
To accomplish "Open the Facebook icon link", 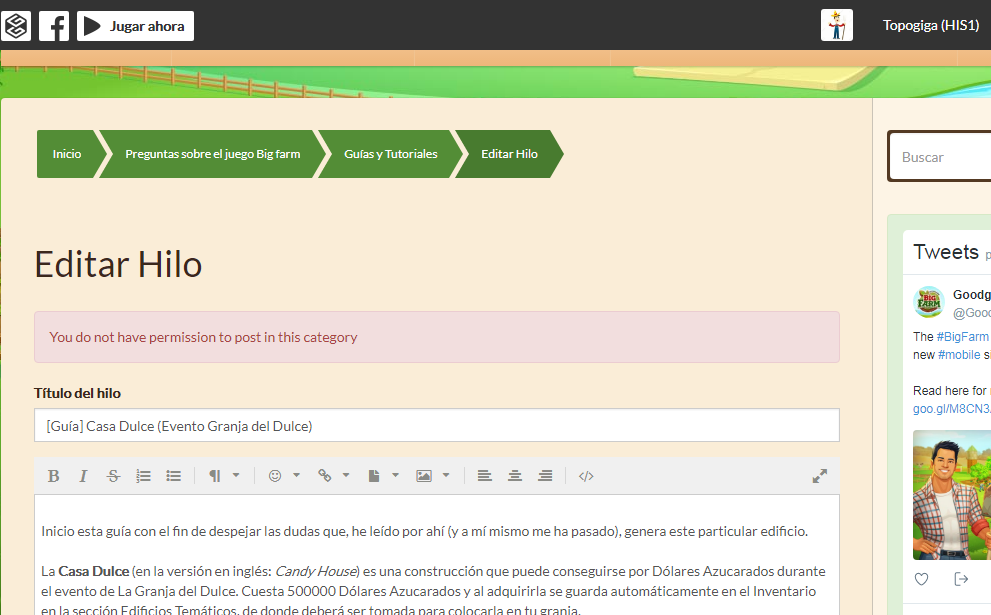I will (x=54, y=26).
